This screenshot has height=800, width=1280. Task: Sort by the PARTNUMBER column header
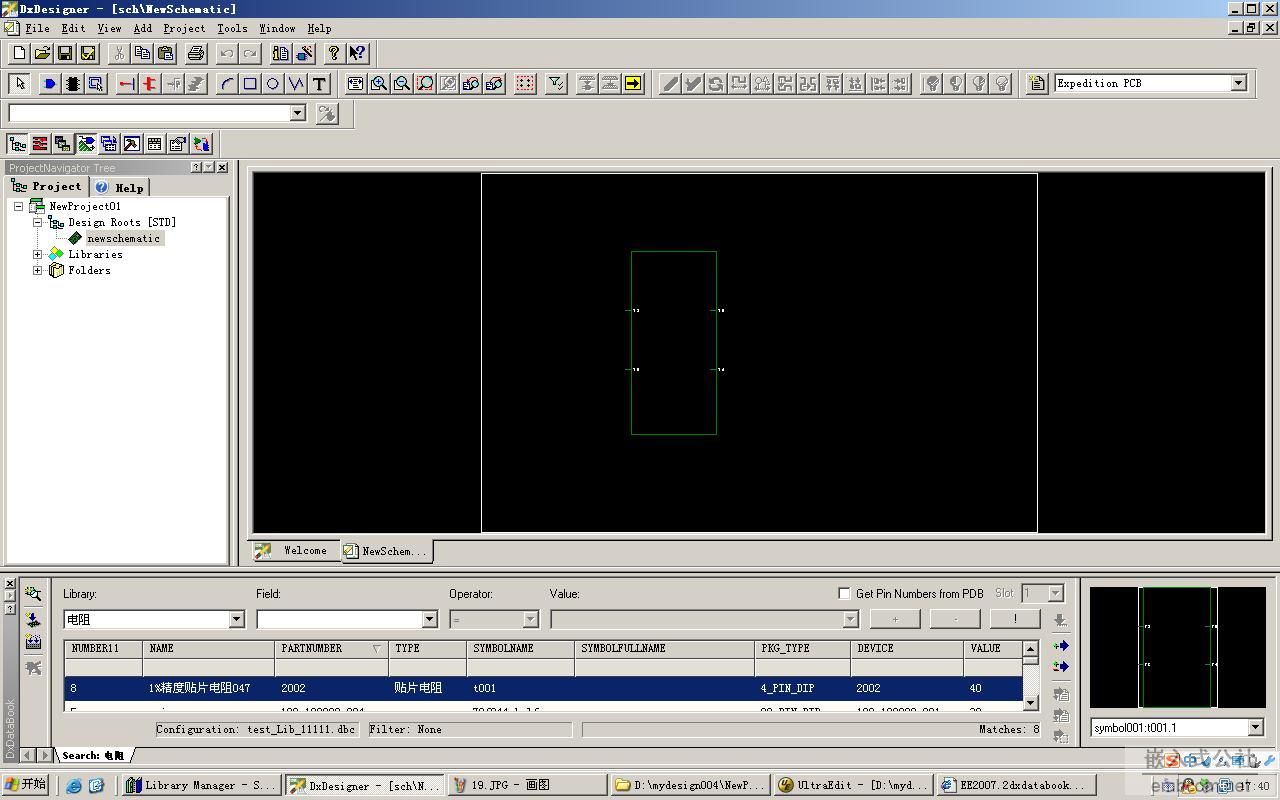tap(331, 648)
